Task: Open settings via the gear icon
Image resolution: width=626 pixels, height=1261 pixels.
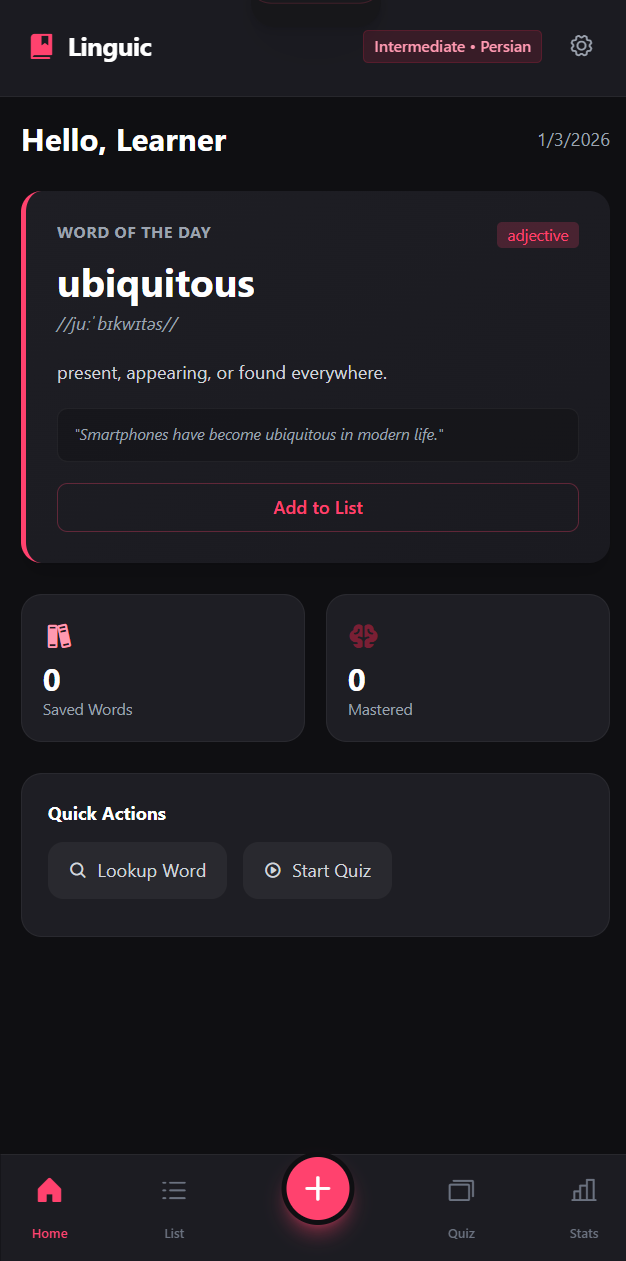Action: coord(581,46)
